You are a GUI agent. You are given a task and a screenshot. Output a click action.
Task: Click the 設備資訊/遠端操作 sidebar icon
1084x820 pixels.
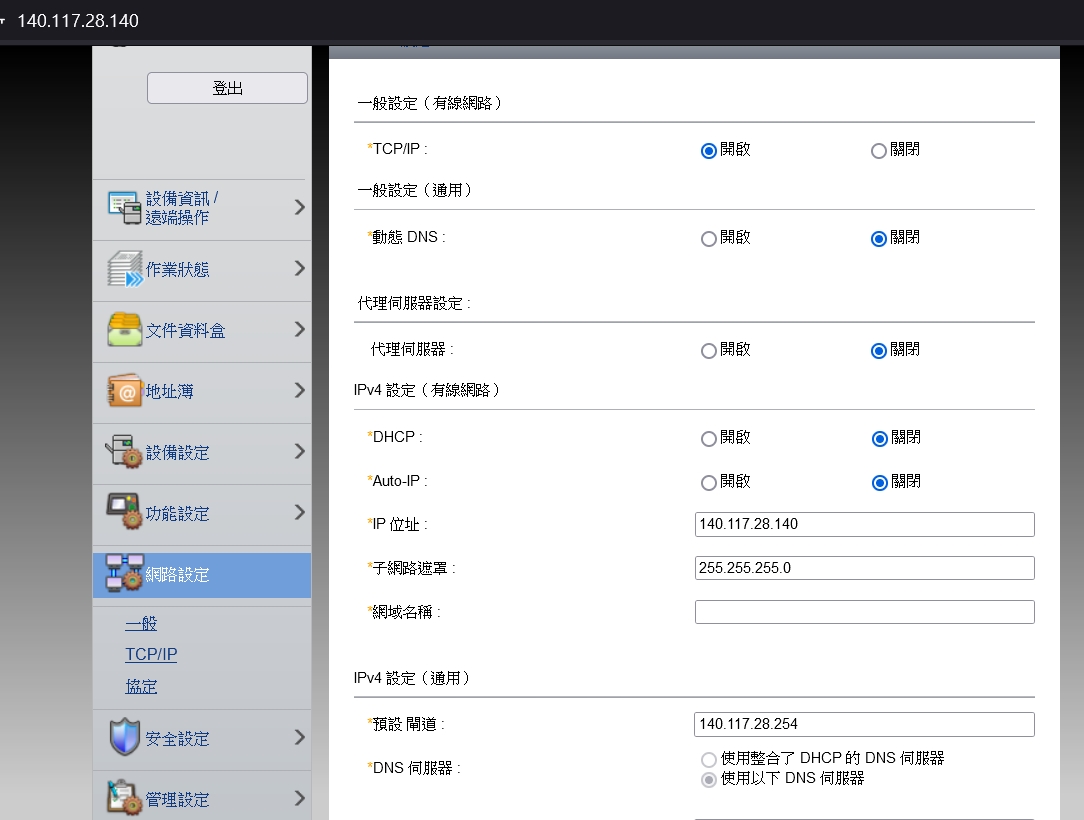(124, 207)
